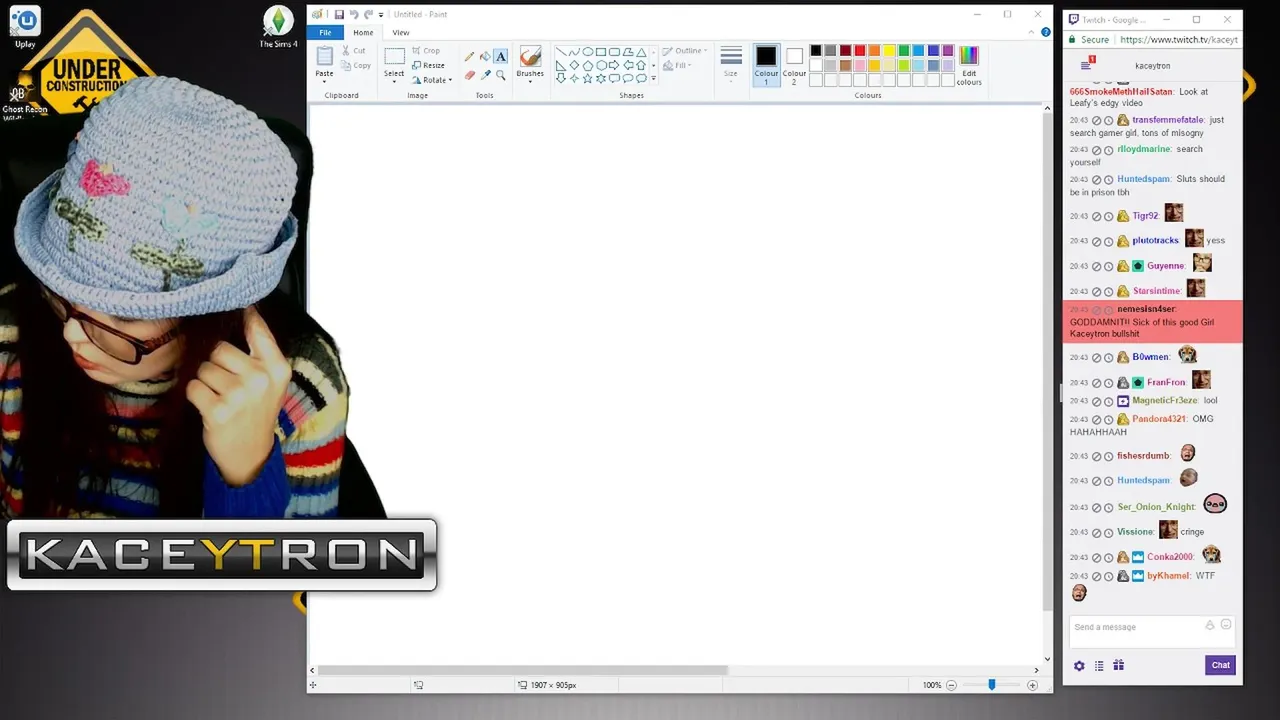The image size is (1280, 720).
Task: Expand the Select dropdown arrow
Action: coord(394,80)
